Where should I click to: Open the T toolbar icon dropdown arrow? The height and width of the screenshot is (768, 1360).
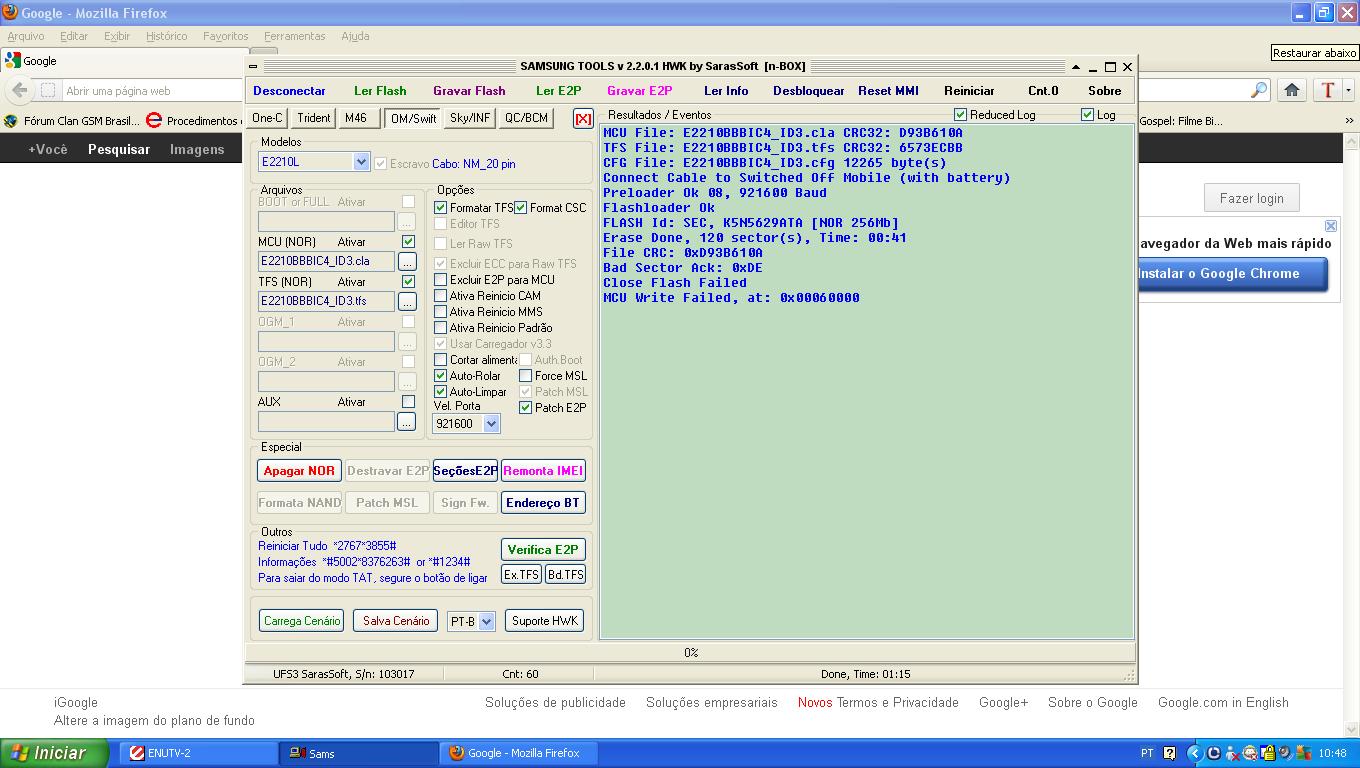(x=1348, y=90)
